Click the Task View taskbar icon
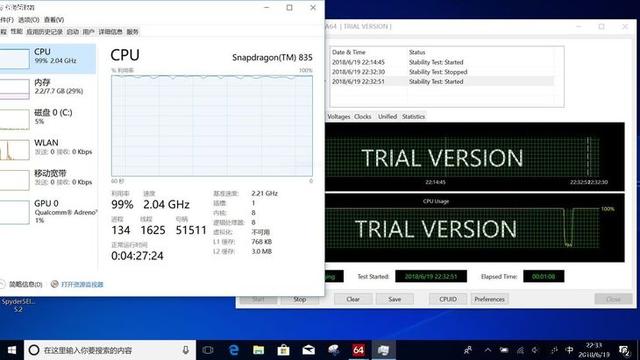The width and height of the screenshot is (640, 360). [208, 350]
